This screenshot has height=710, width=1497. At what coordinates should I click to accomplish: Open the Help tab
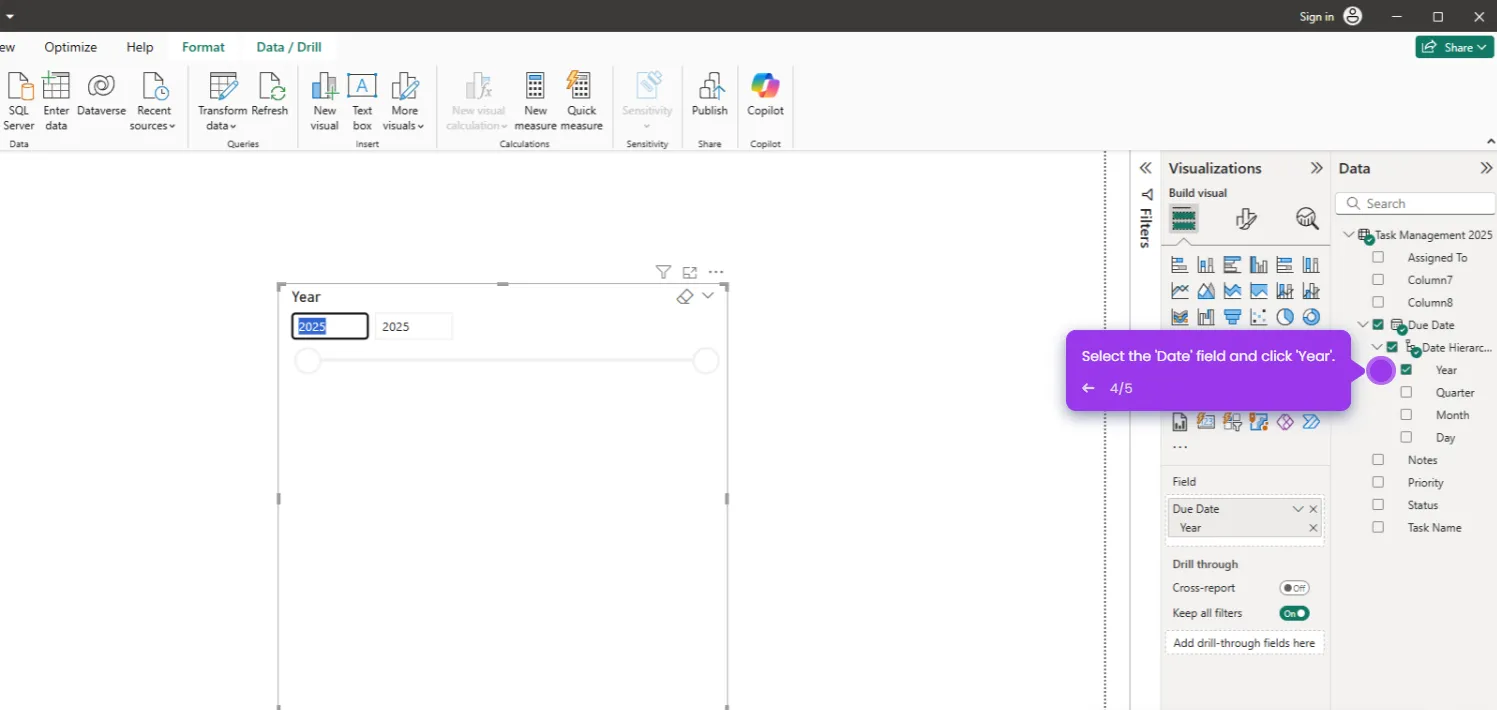pyautogui.click(x=140, y=47)
